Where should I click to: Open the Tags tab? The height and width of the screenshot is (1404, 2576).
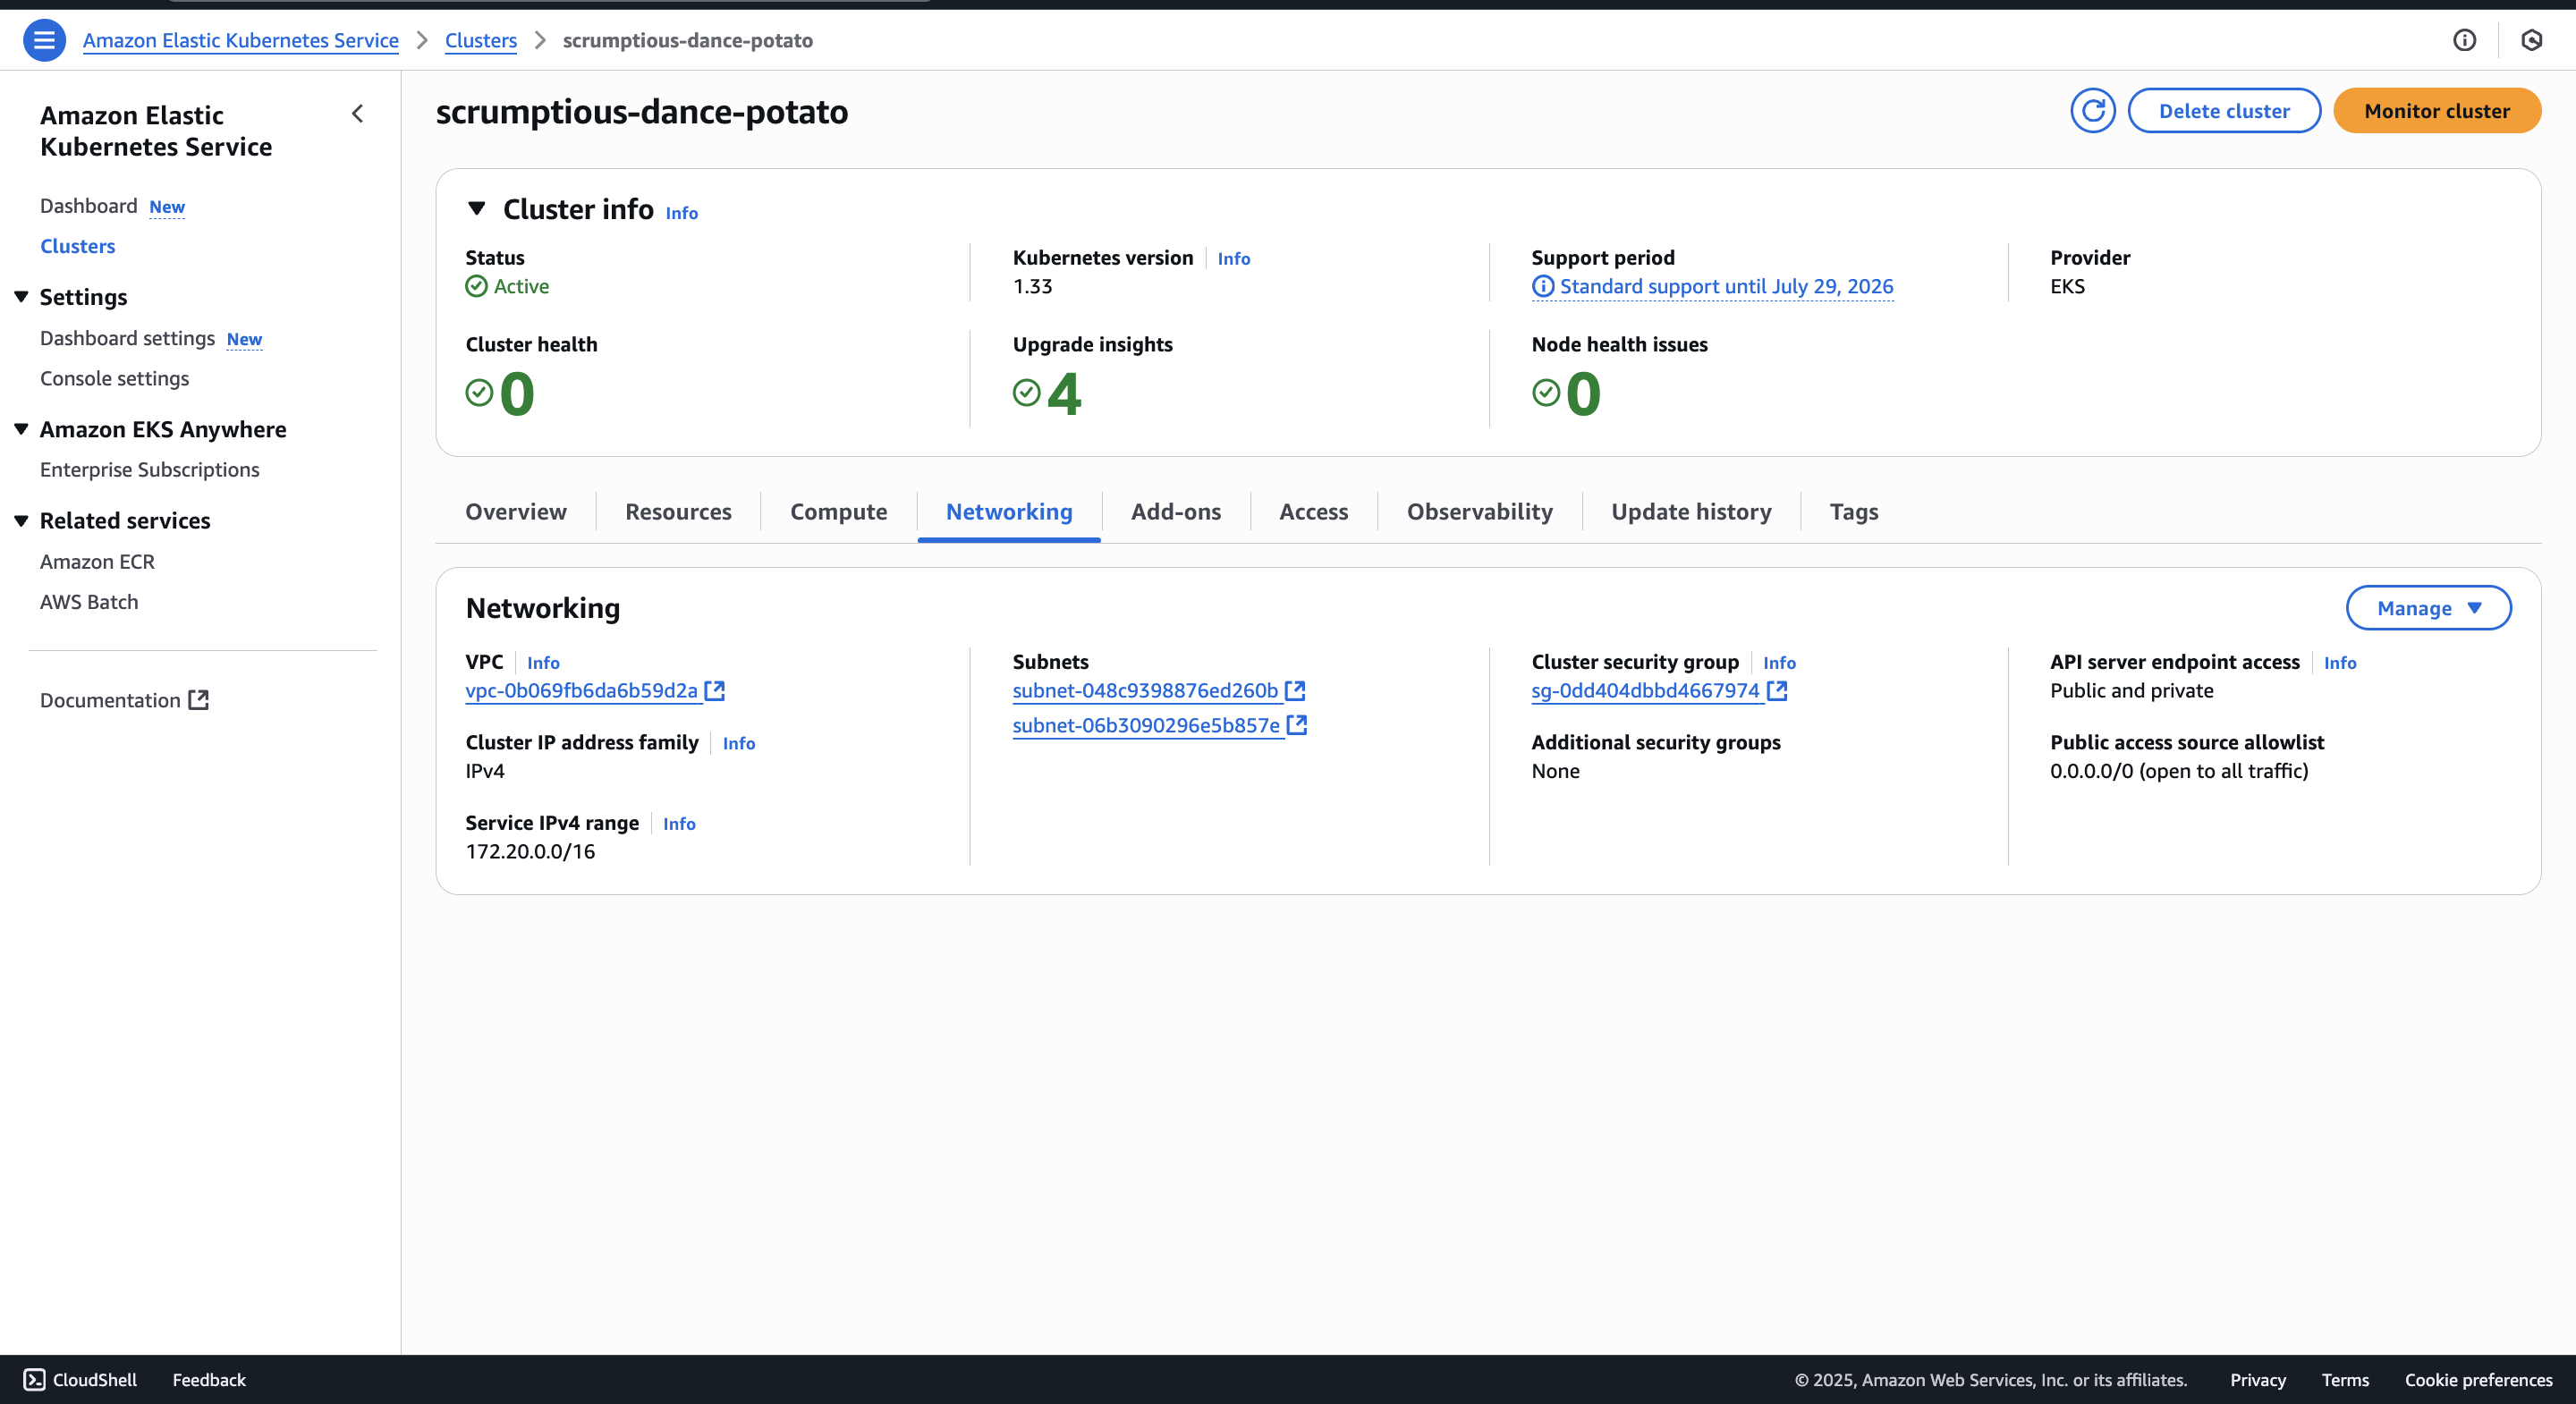1854,511
